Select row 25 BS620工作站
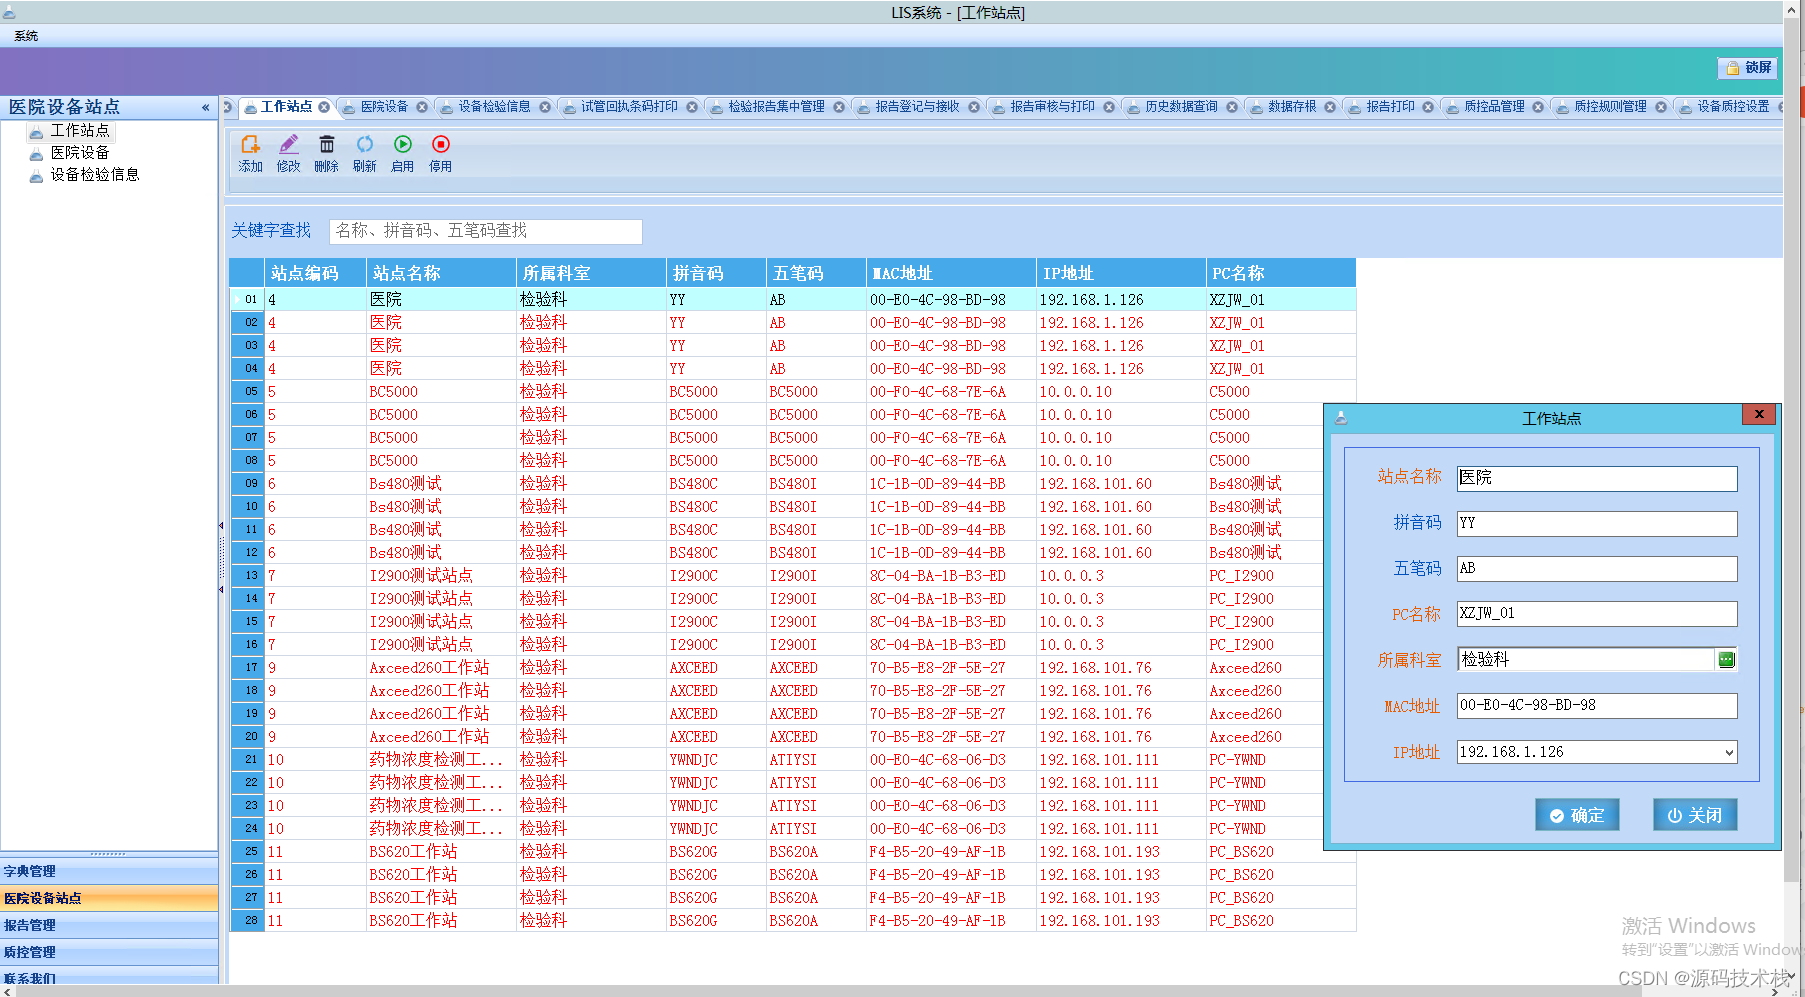Screen dimensions: 1805x997 point(793,852)
